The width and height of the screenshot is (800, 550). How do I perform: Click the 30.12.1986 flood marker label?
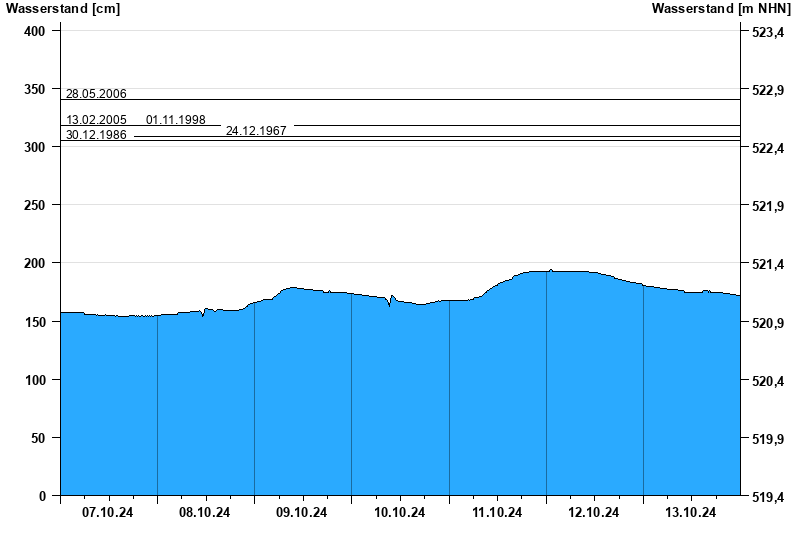point(96,135)
